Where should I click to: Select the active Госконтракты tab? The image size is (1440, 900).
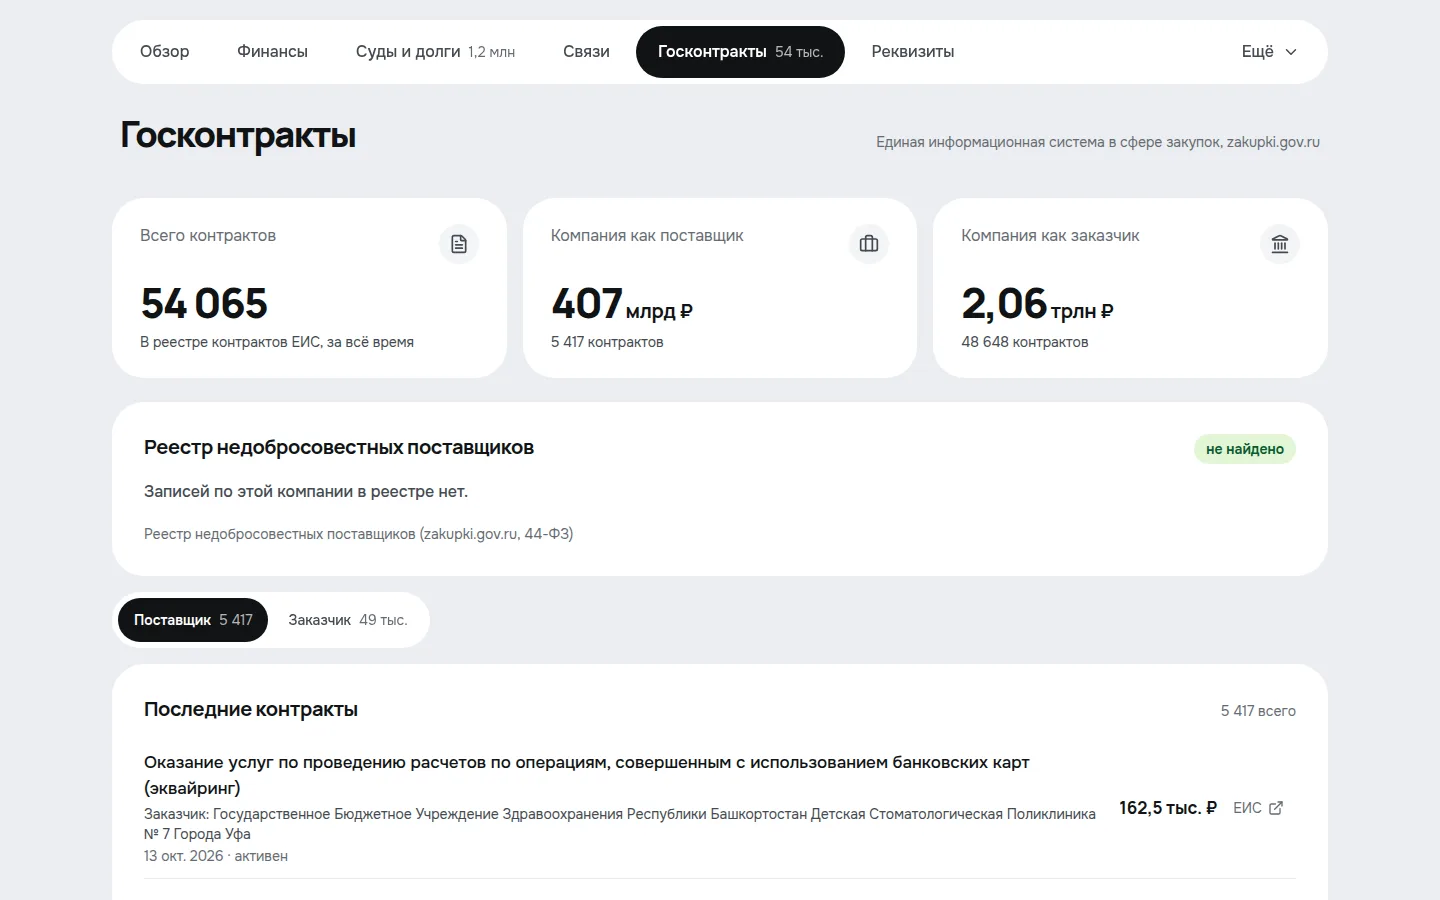[x=740, y=52]
